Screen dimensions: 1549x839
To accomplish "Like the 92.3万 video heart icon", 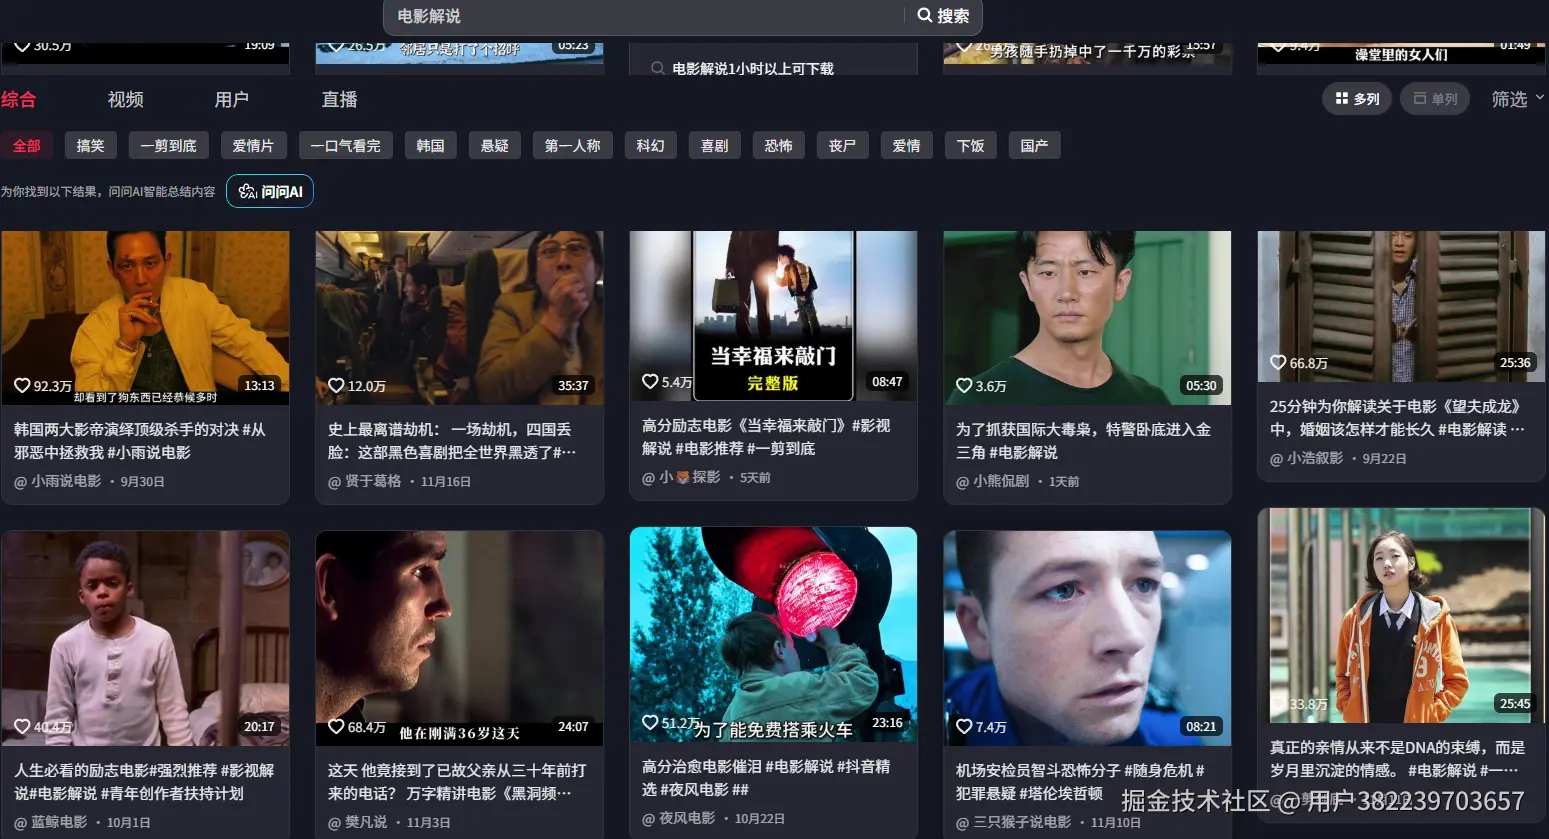I will point(22,385).
